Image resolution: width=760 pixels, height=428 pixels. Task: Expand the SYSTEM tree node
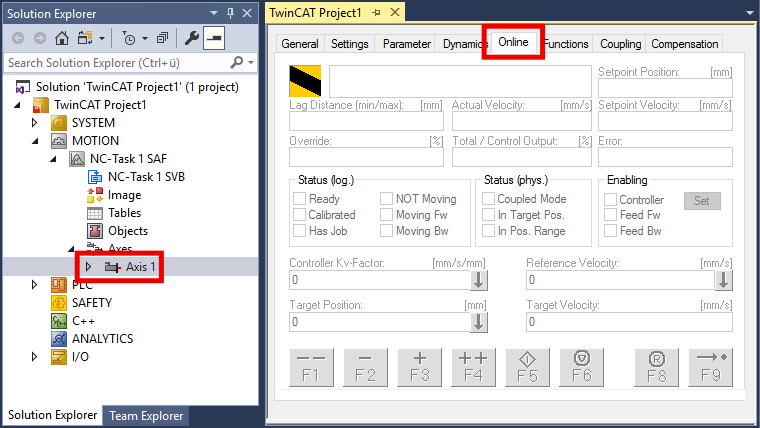[34, 123]
